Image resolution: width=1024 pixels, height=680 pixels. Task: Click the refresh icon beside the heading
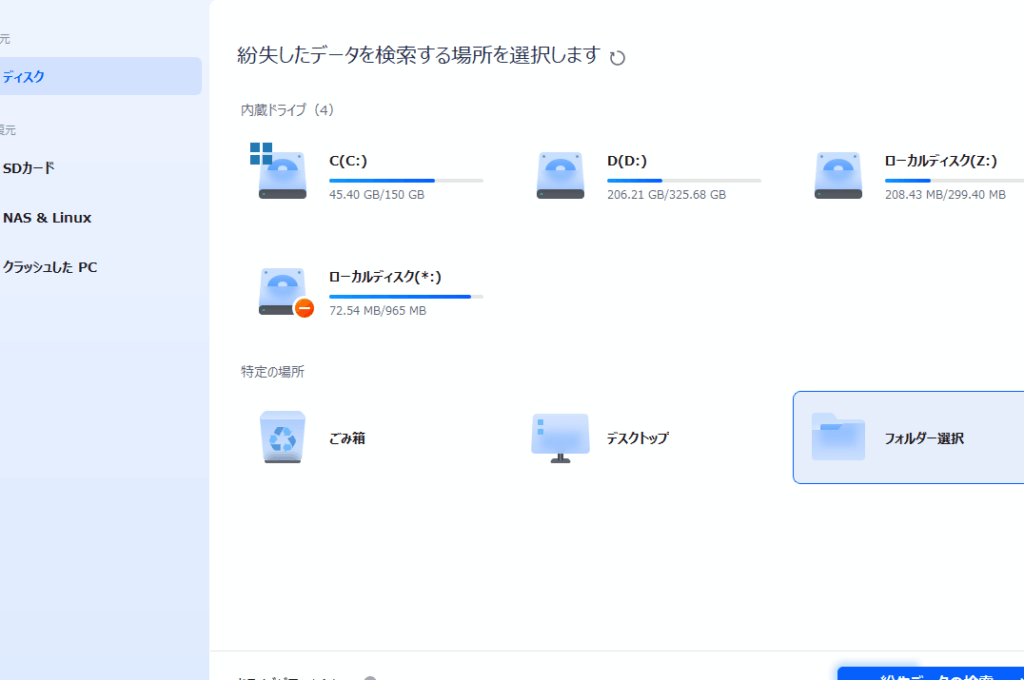618,57
